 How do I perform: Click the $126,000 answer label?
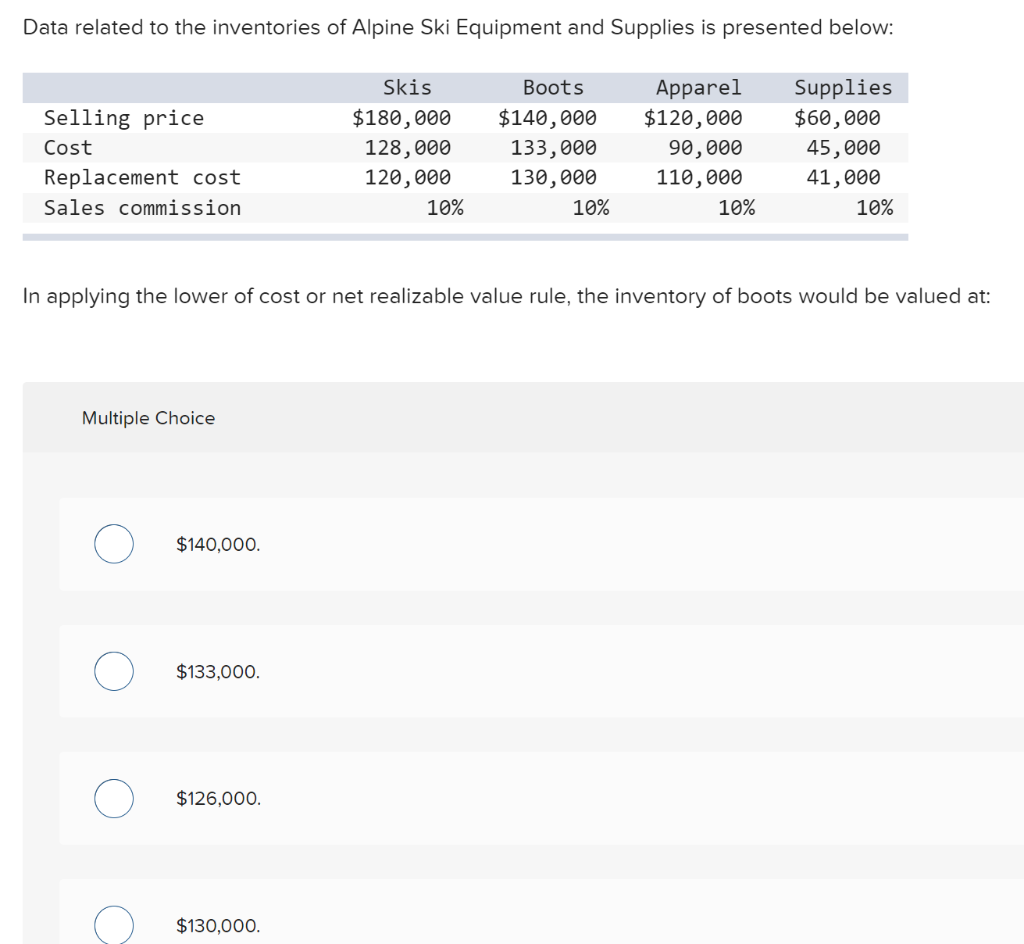tap(218, 798)
